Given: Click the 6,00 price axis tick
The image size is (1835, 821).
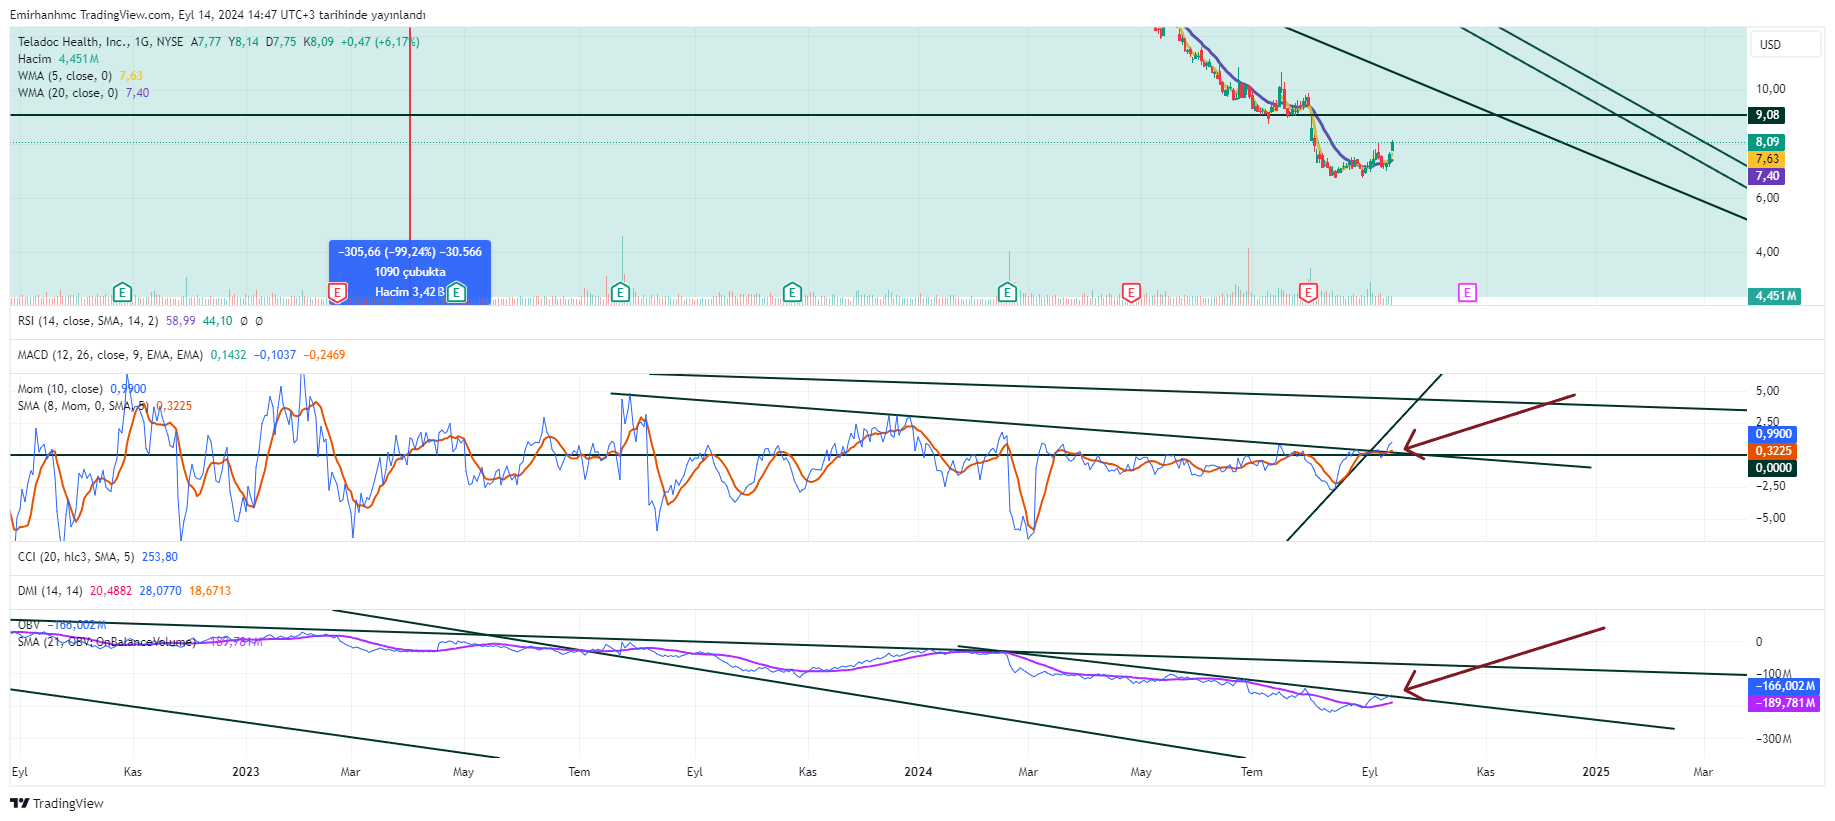Looking at the screenshot, I should click(1768, 198).
